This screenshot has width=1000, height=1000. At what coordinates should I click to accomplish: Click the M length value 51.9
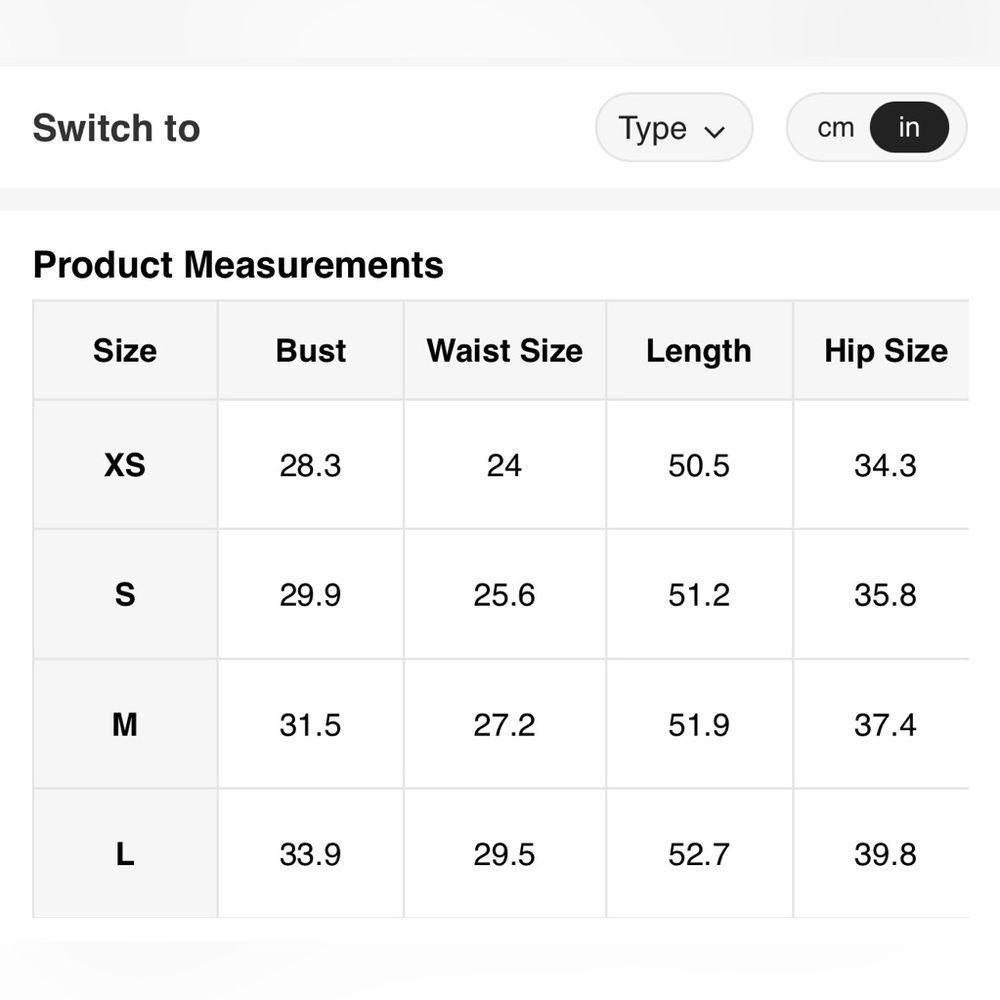click(698, 725)
